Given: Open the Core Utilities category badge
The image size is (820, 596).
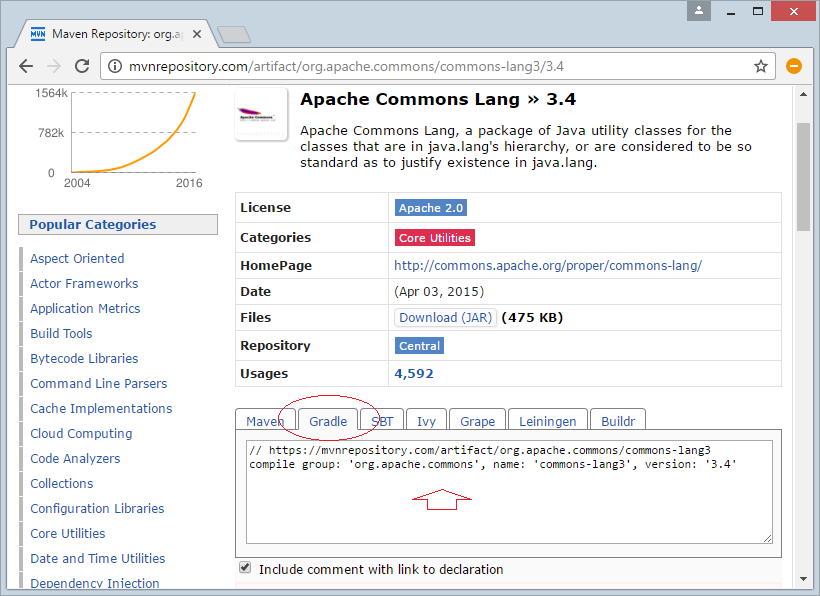Looking at the screenshot, I should 435,238.
